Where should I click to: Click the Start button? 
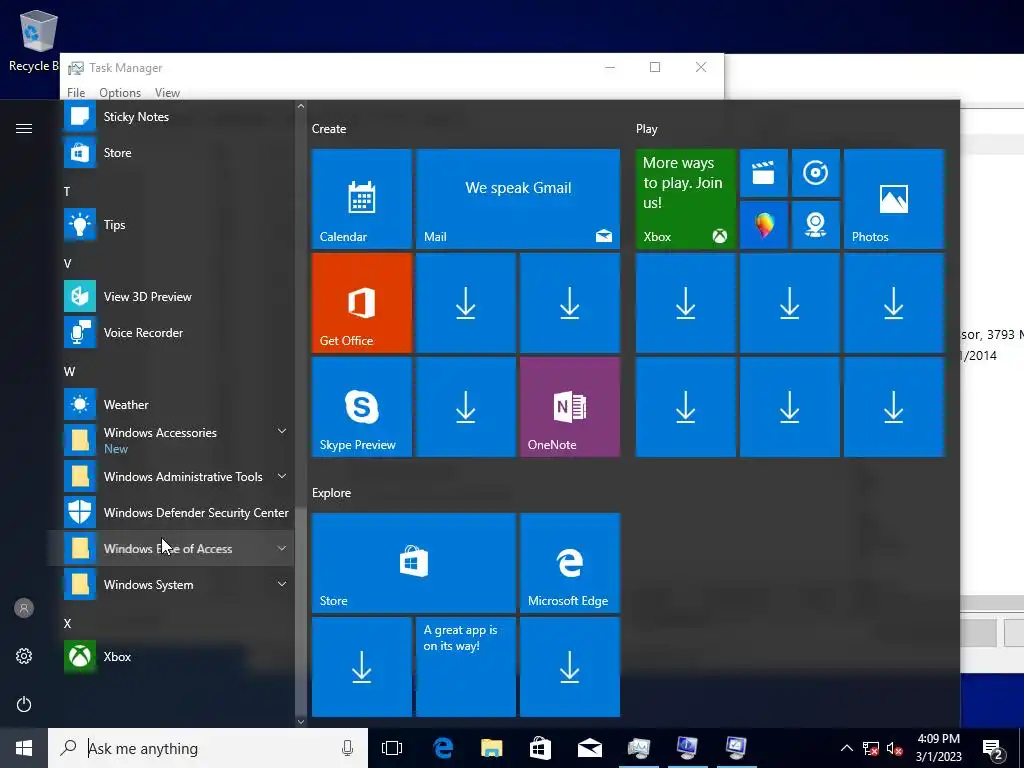[x=24, y=748]
